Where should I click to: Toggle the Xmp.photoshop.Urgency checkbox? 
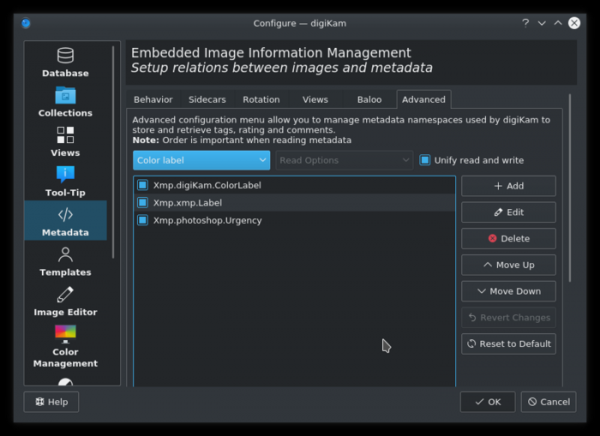pyautogui.click(x=143, y=220)
